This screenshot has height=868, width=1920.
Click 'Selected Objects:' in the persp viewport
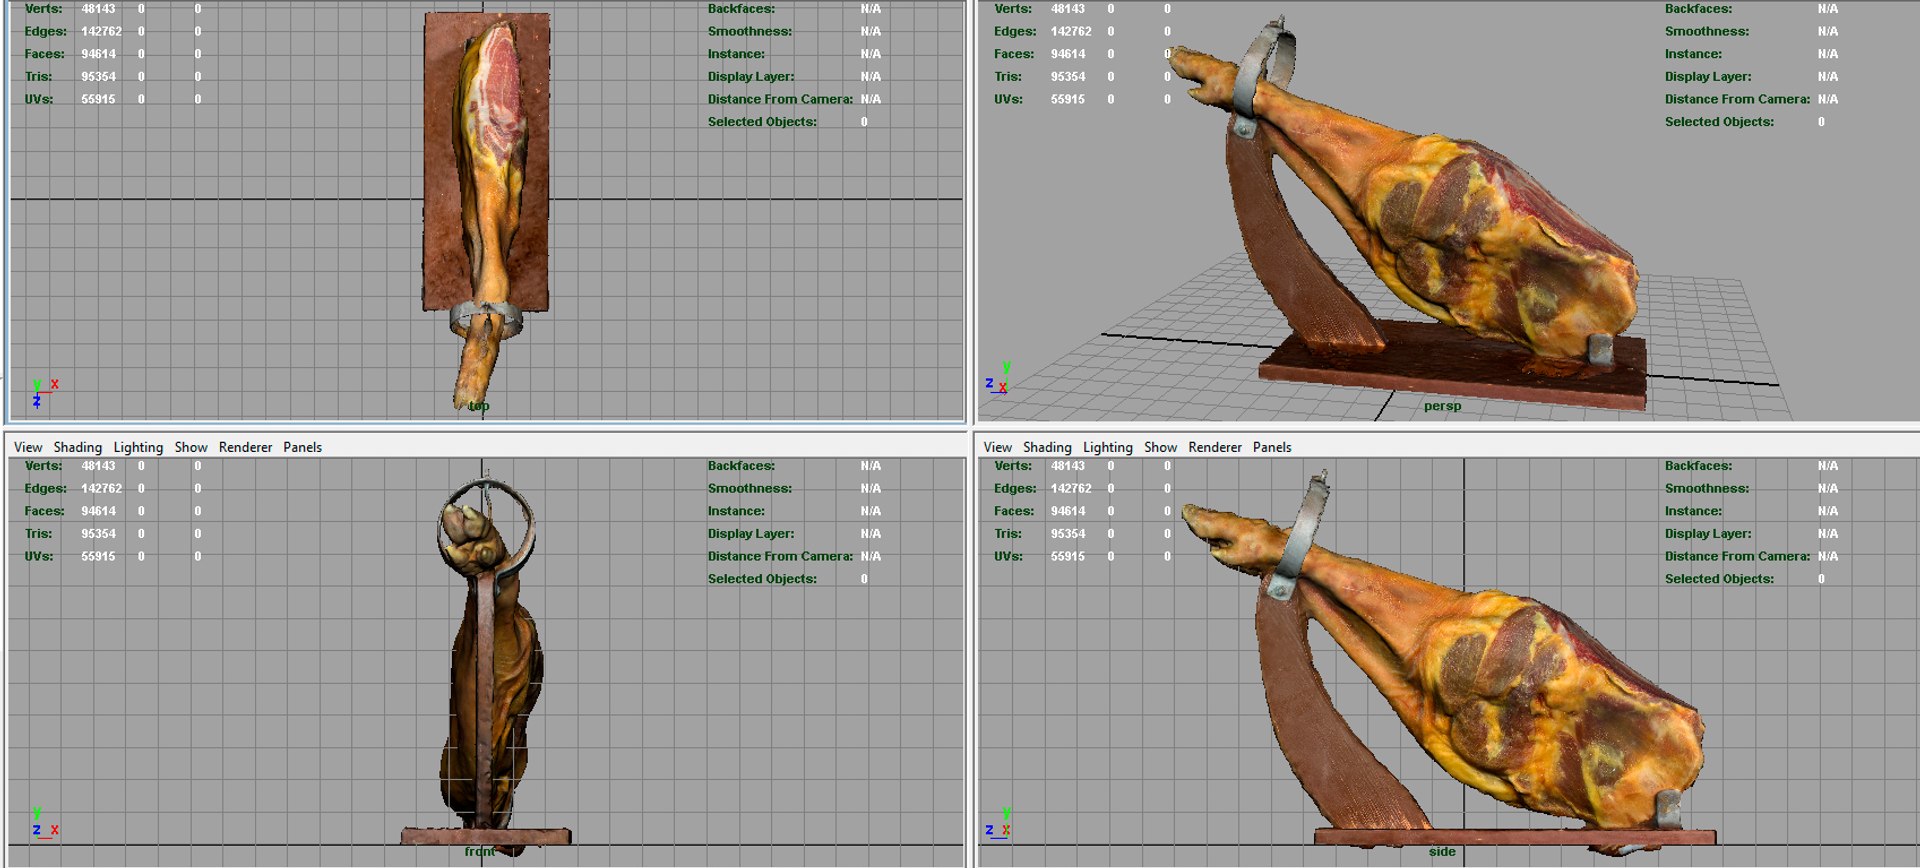[1720, 122]
